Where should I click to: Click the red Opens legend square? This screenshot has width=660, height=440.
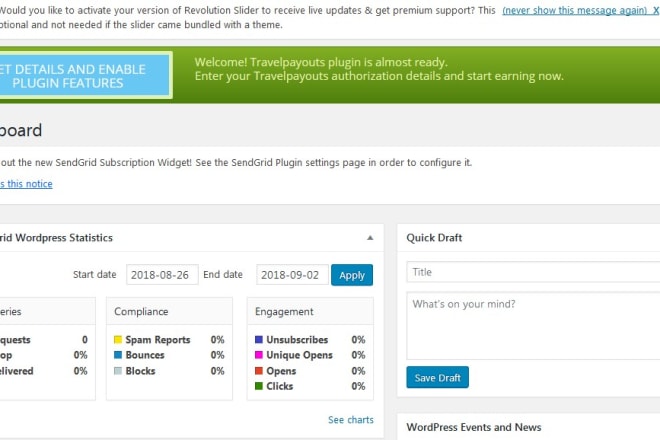[x=259, y=371]
